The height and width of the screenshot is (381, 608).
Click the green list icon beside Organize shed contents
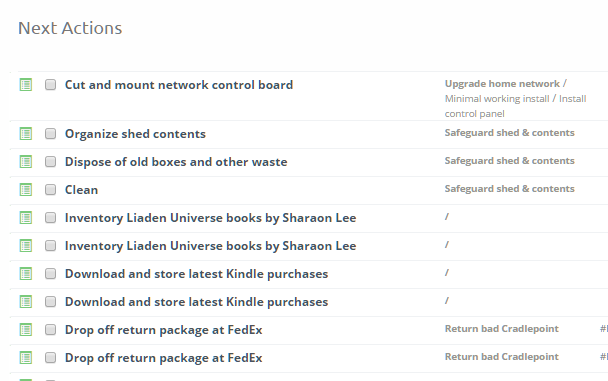pyautogui.click(x=26, y=134)
